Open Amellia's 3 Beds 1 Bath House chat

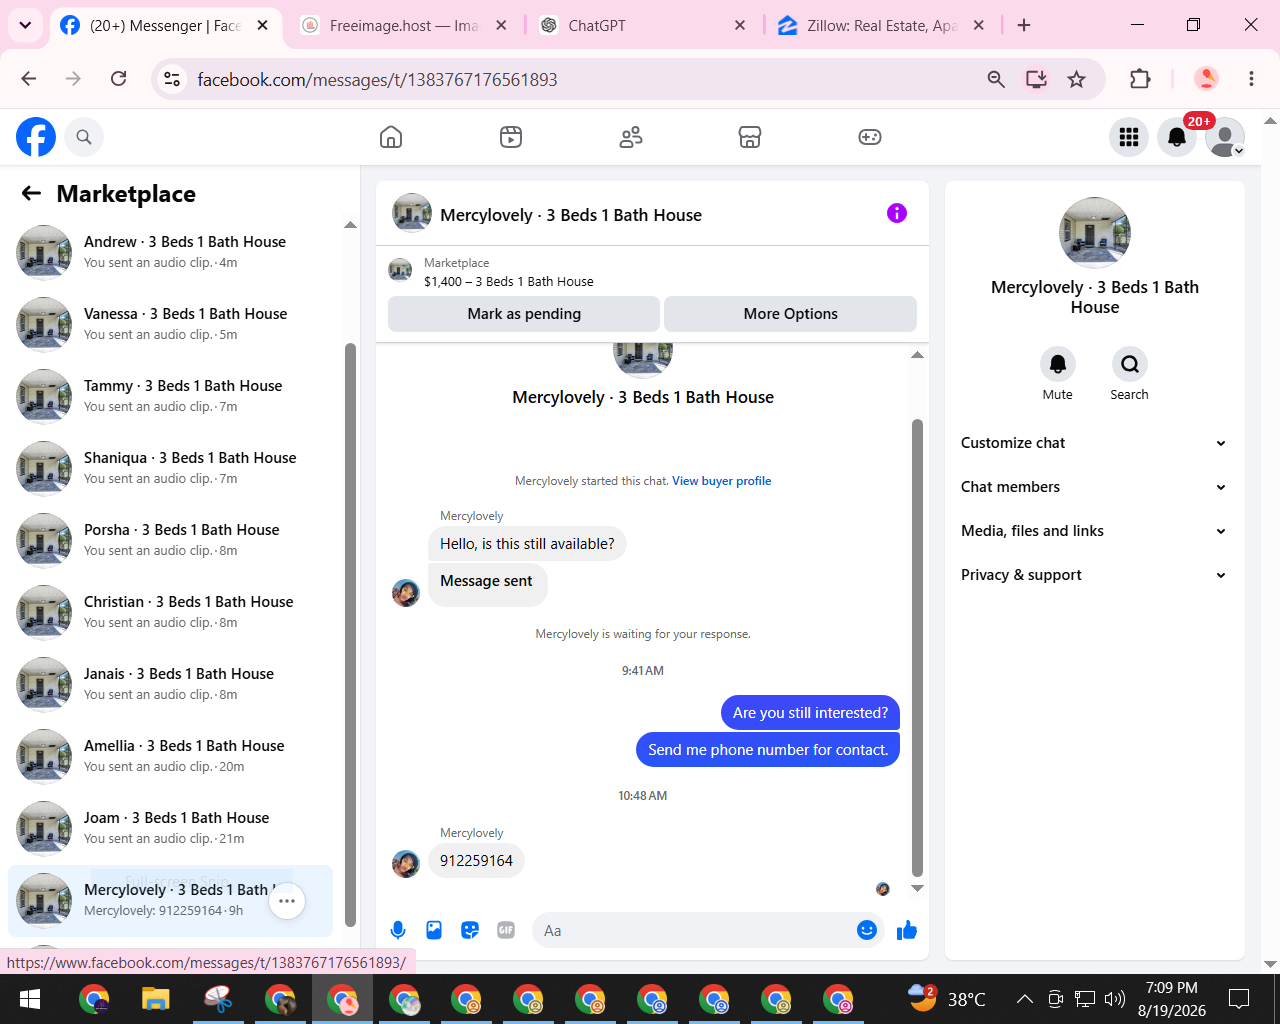(170, 756)
